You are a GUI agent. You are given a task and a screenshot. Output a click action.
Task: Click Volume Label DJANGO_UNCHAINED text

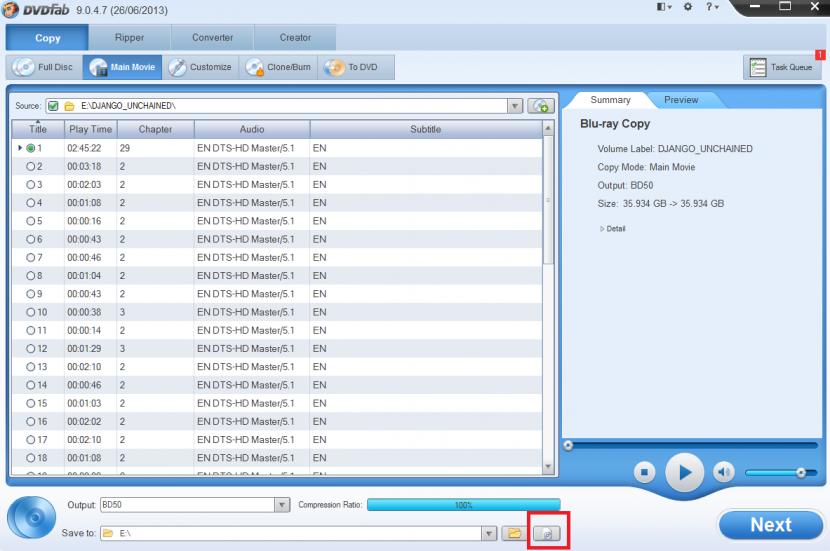(x=675, y=149)
